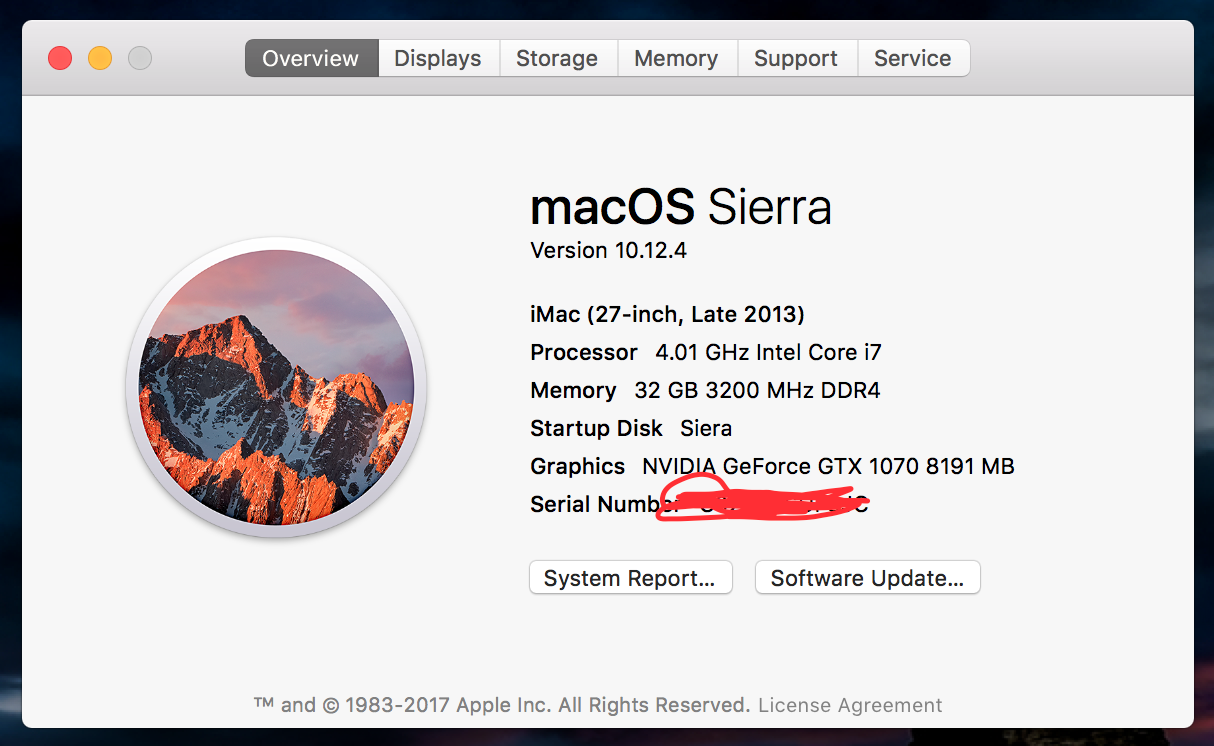Open the License Agreement link
This screenshot has height=746, width=1214.
coord(850,705)
